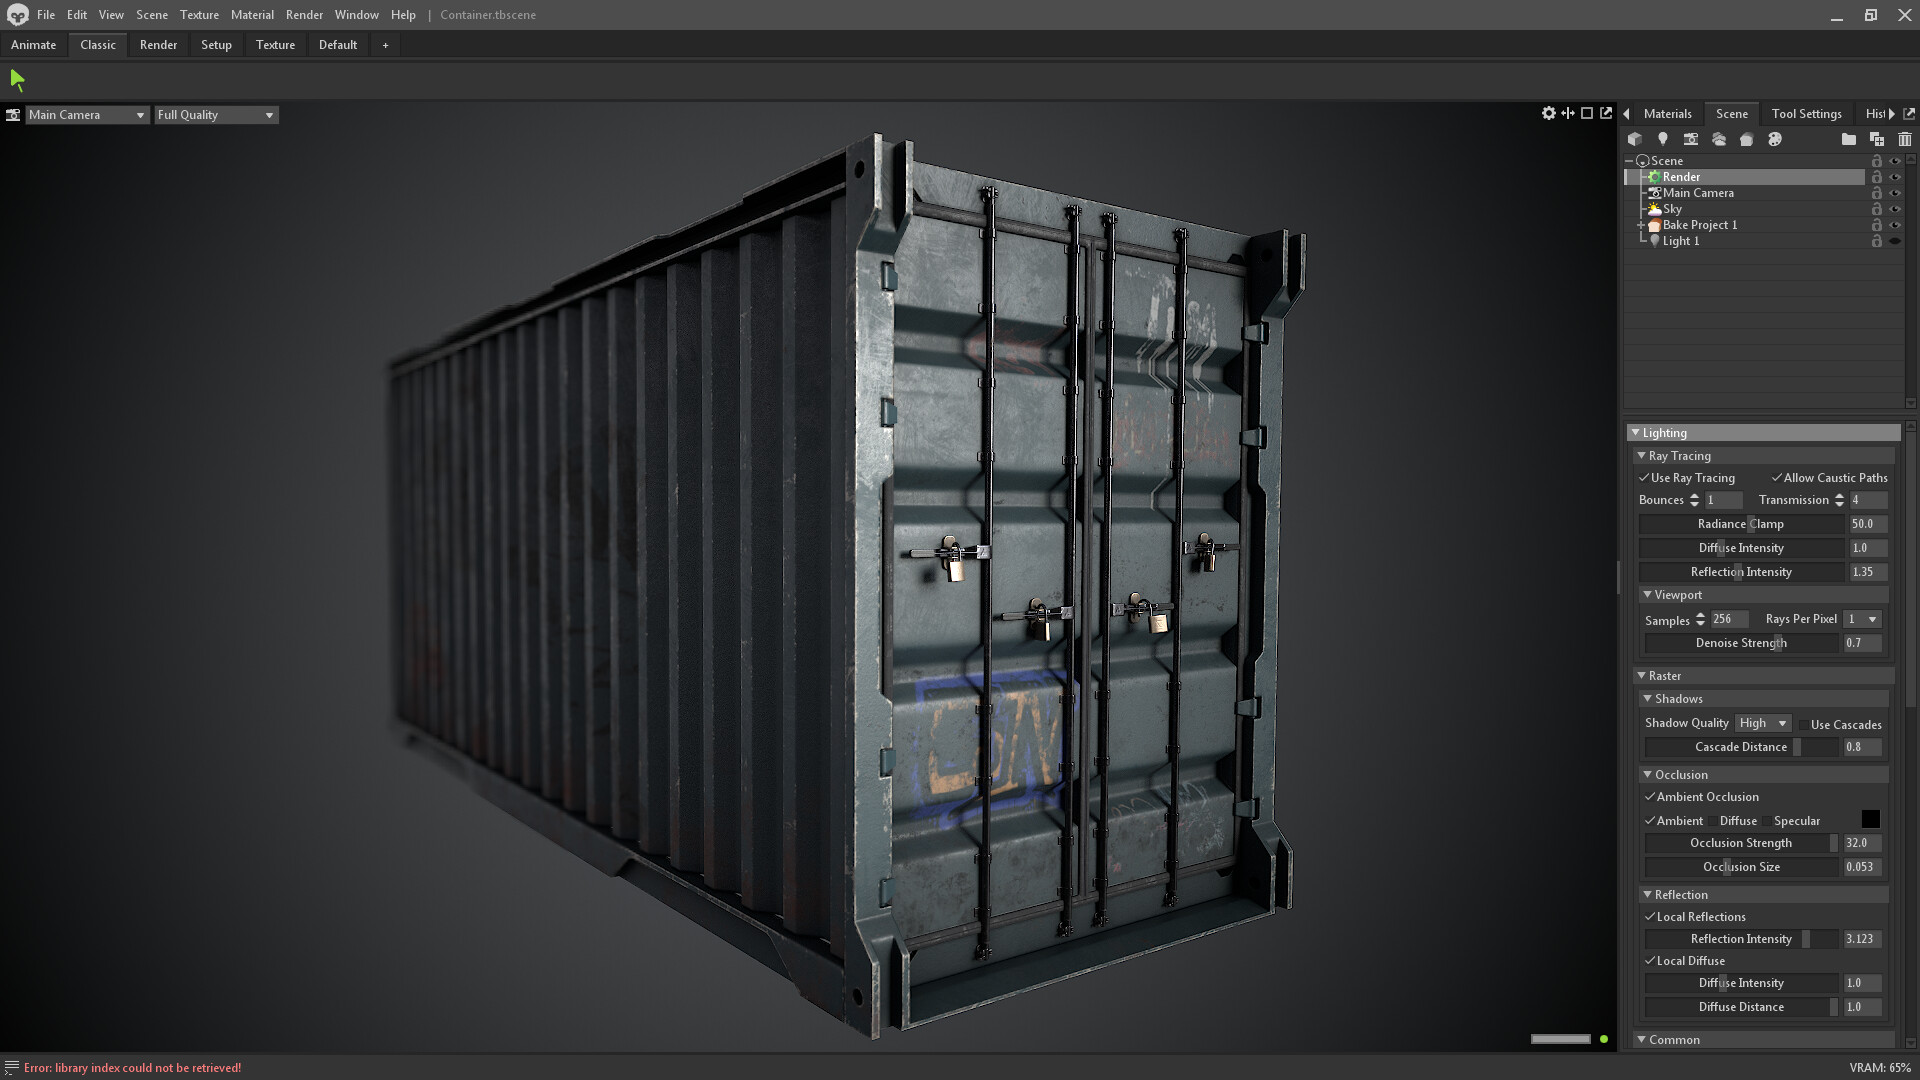Disable Use Ray Tracing

[1644, 478]
